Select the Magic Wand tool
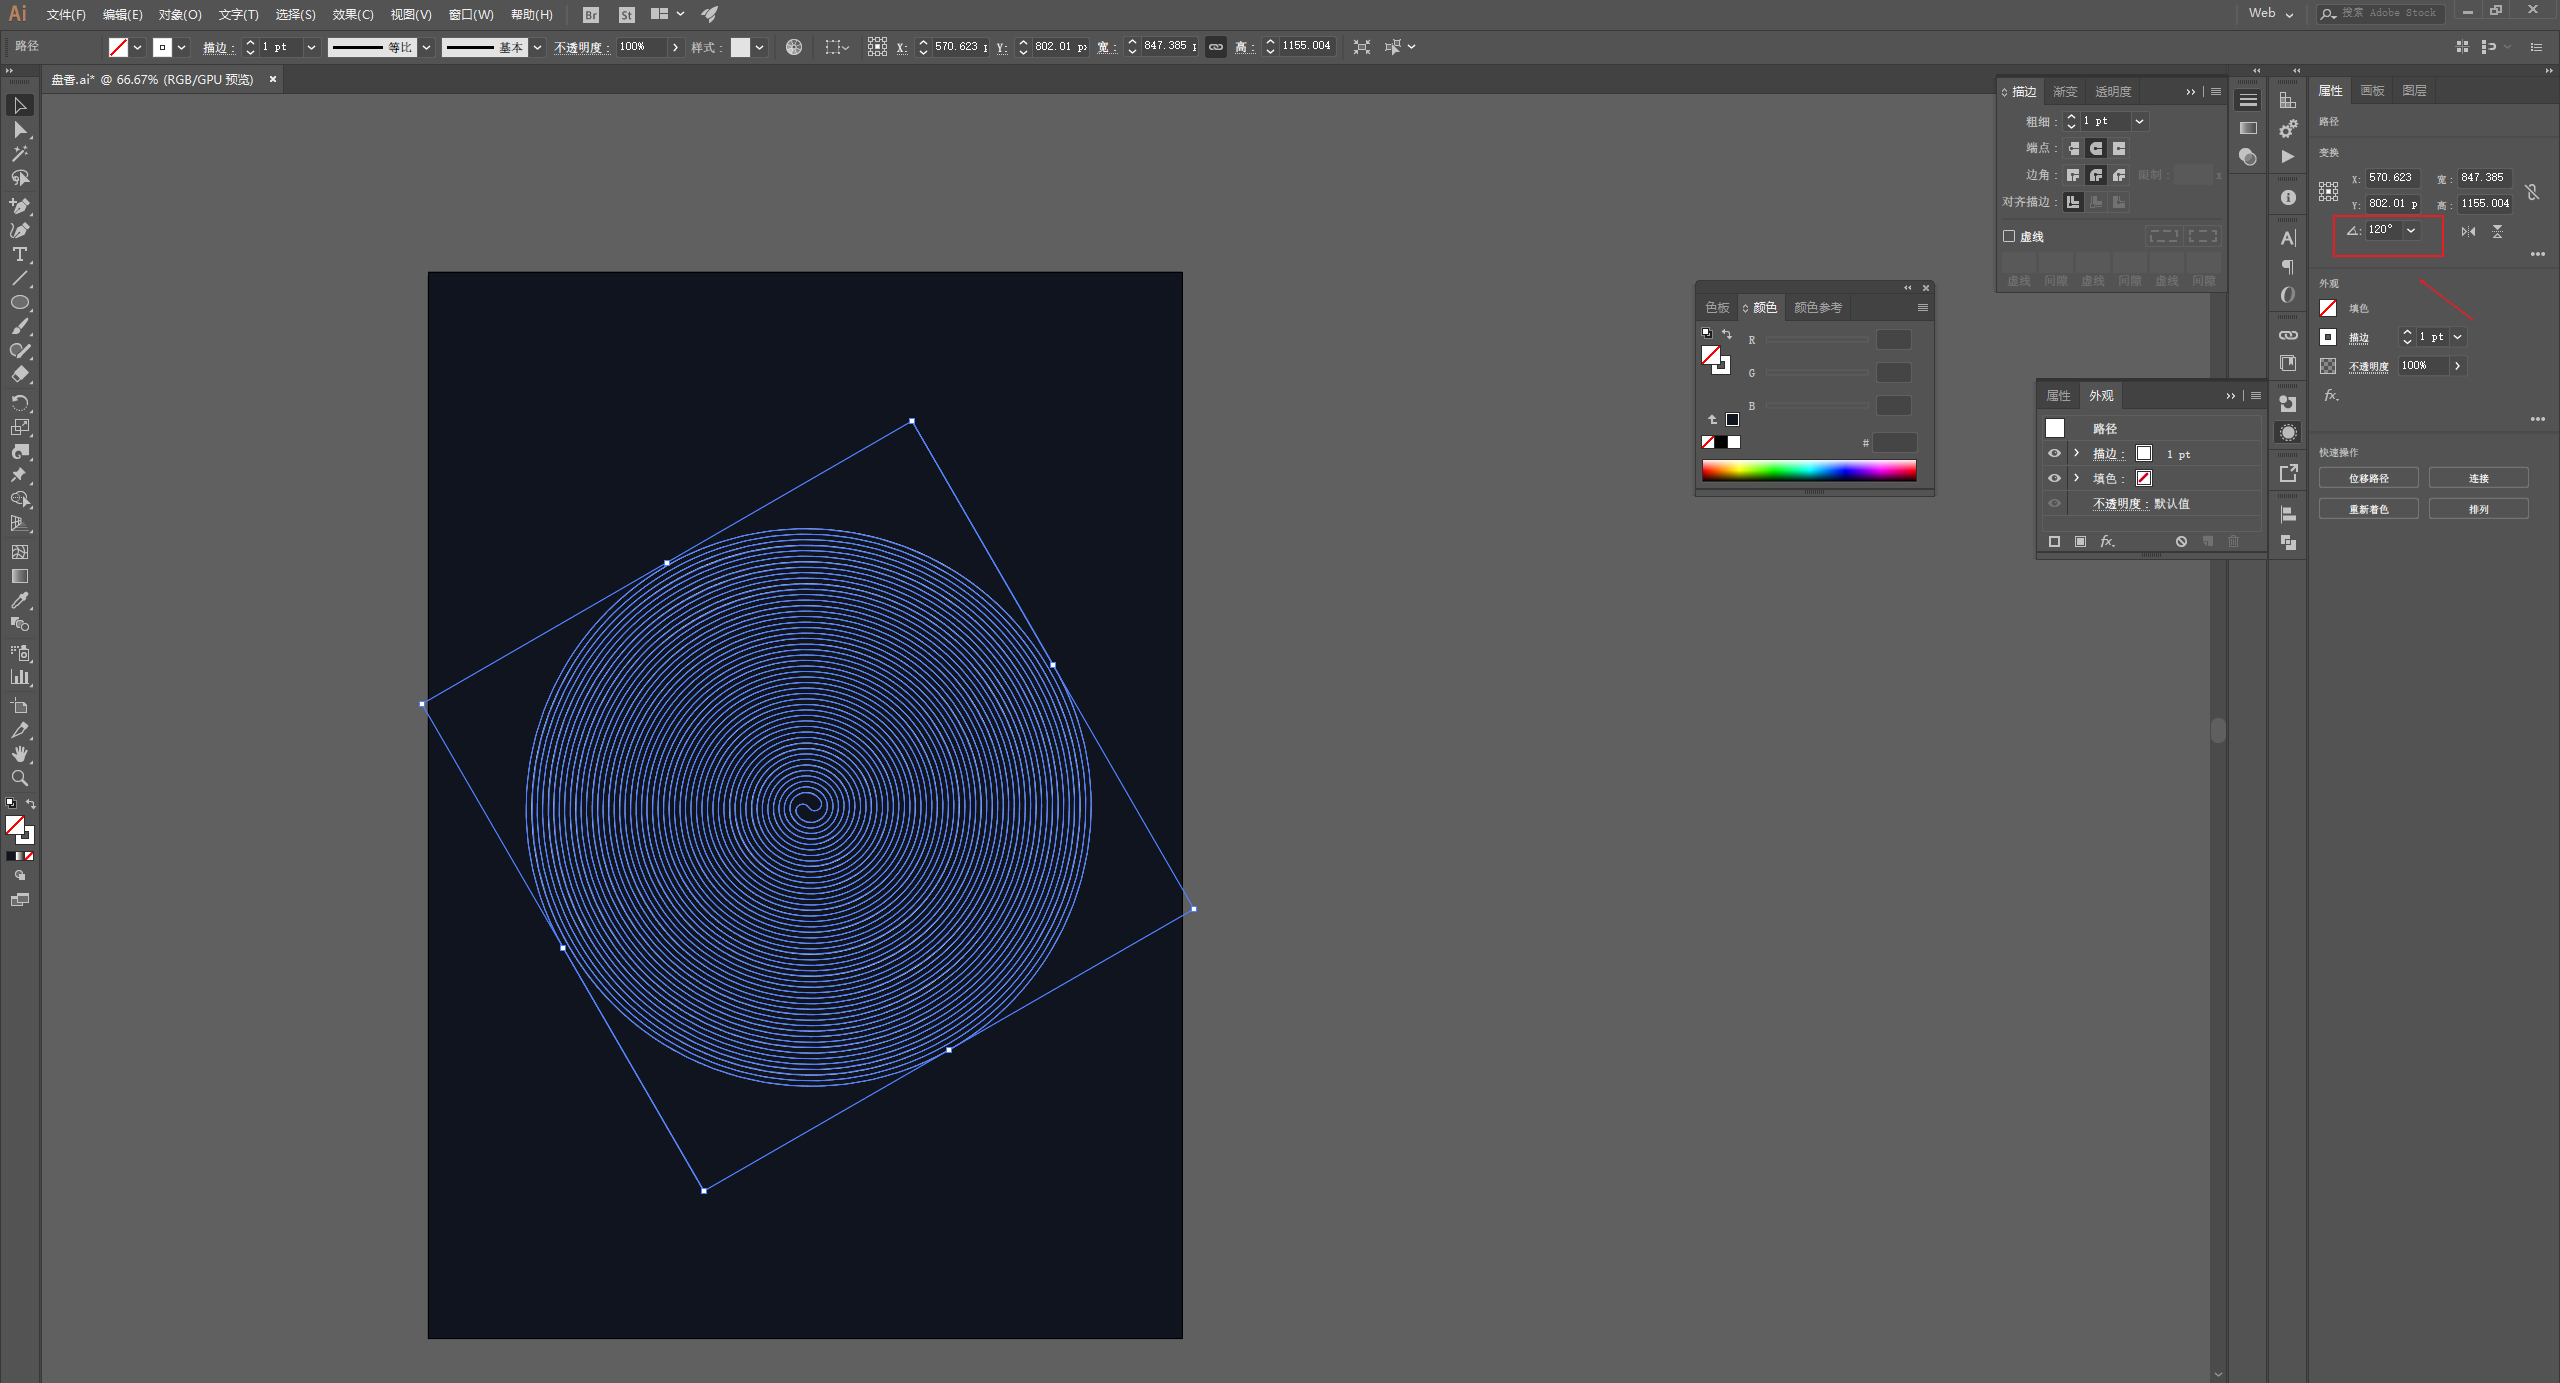 19,154
